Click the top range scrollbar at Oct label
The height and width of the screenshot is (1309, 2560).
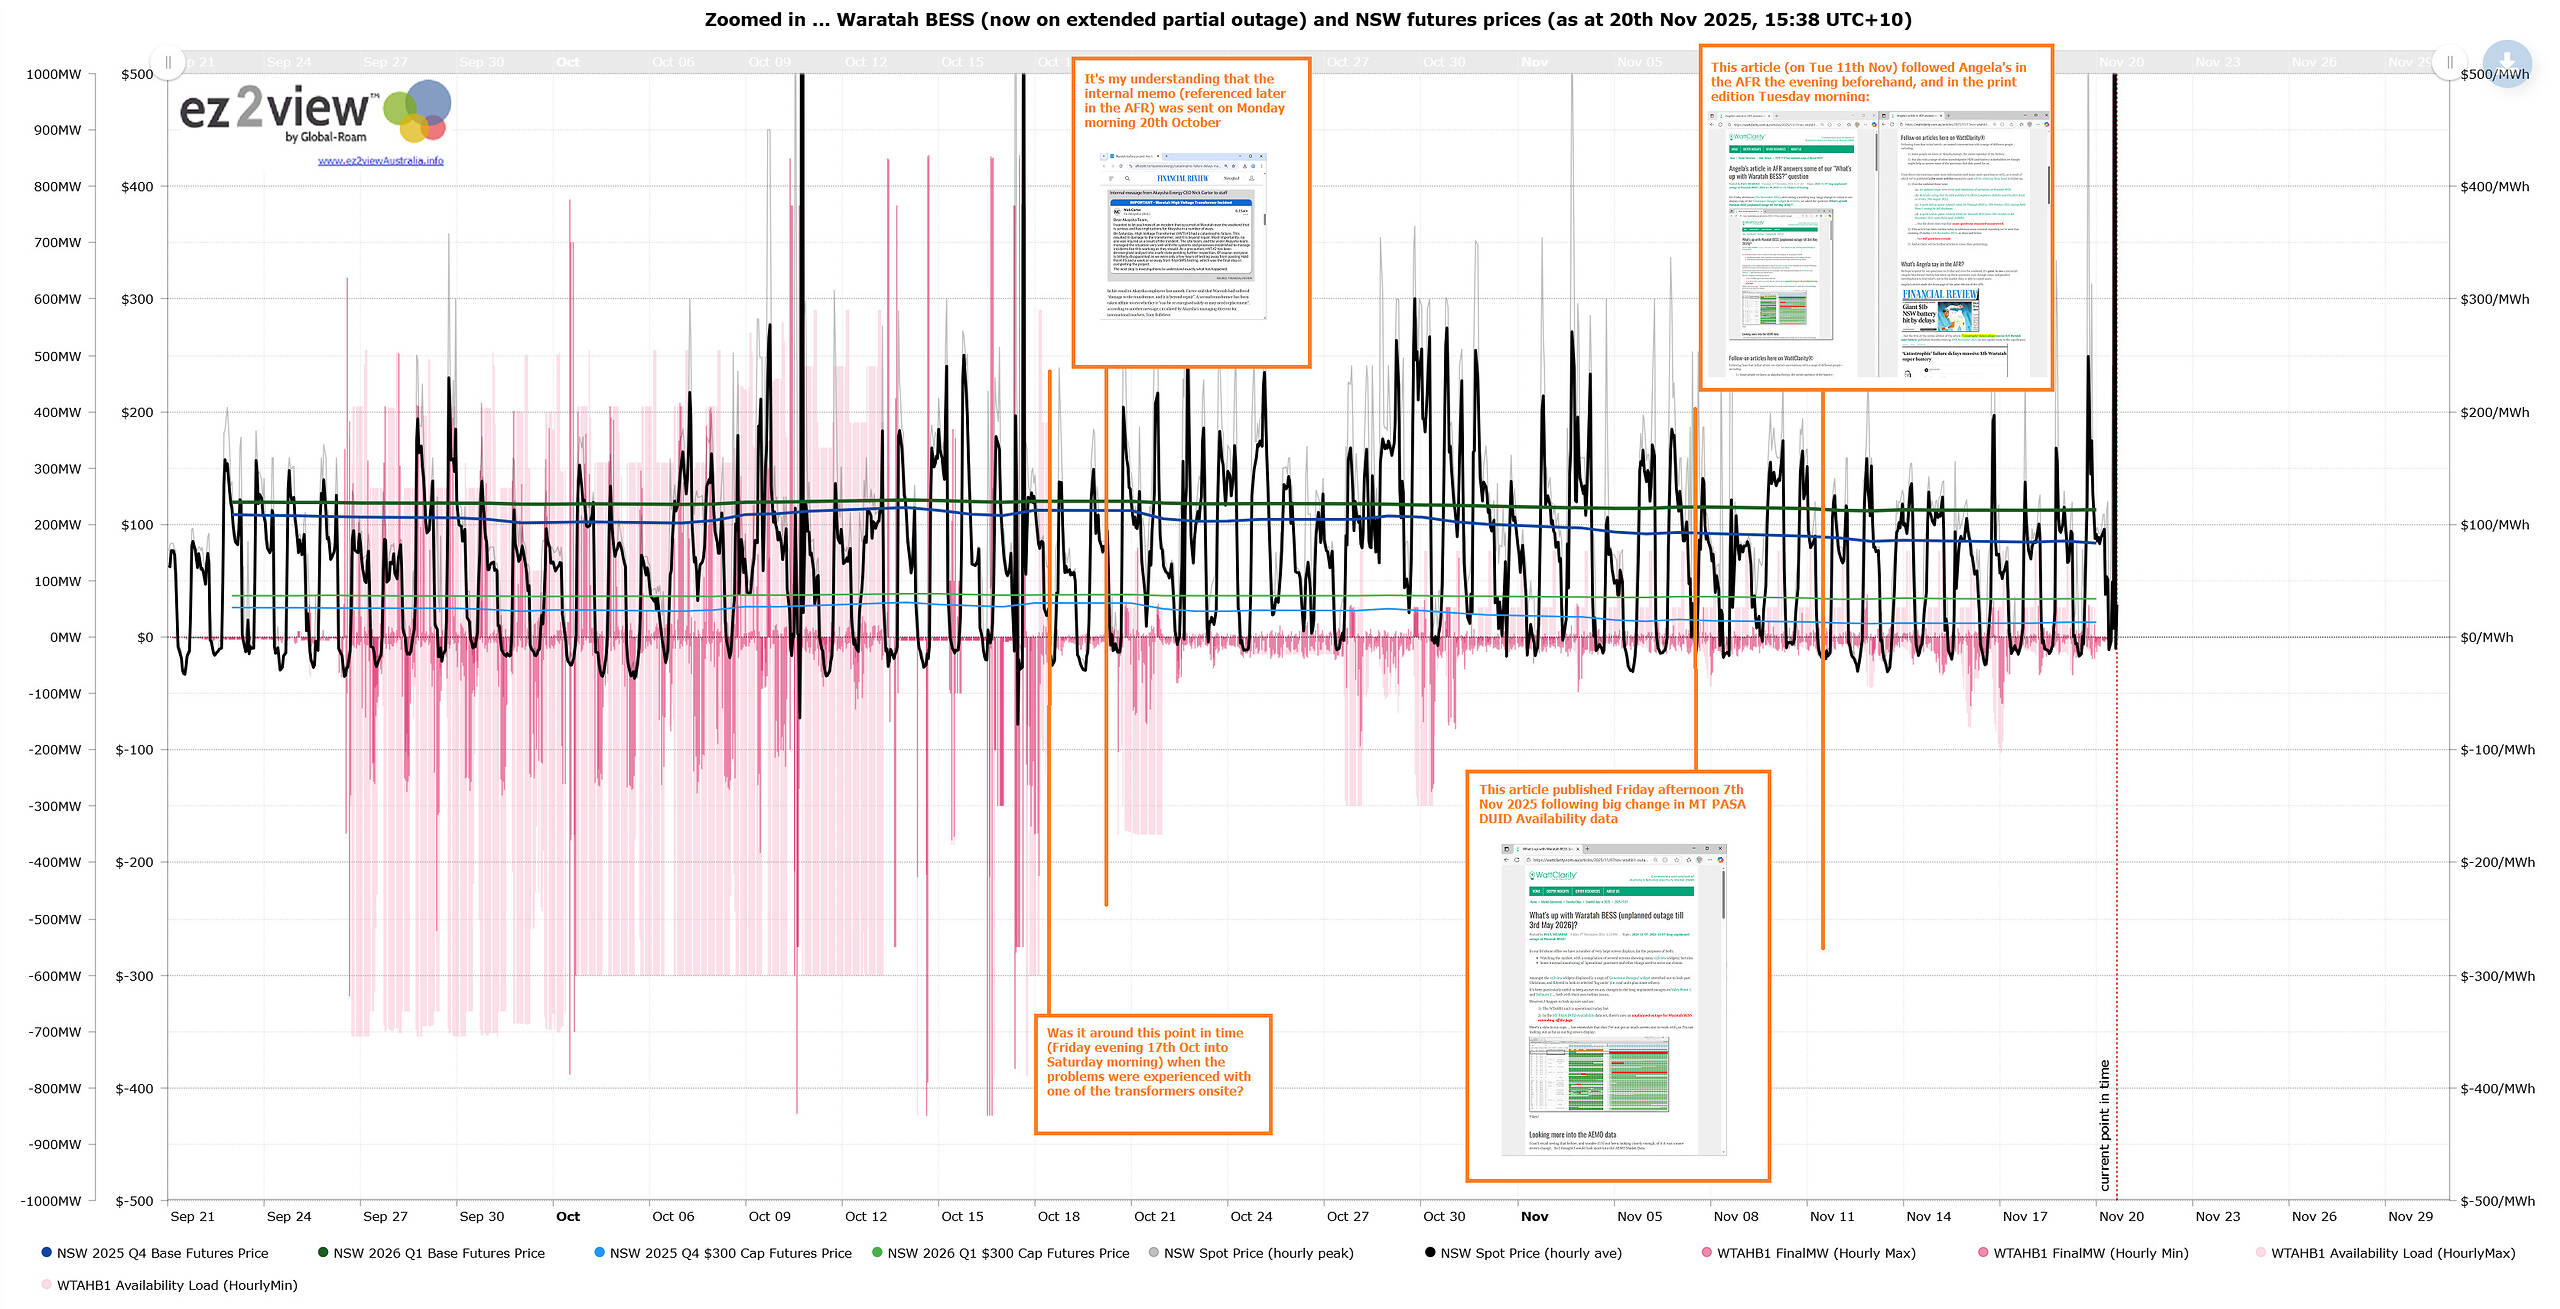[568, 62]
